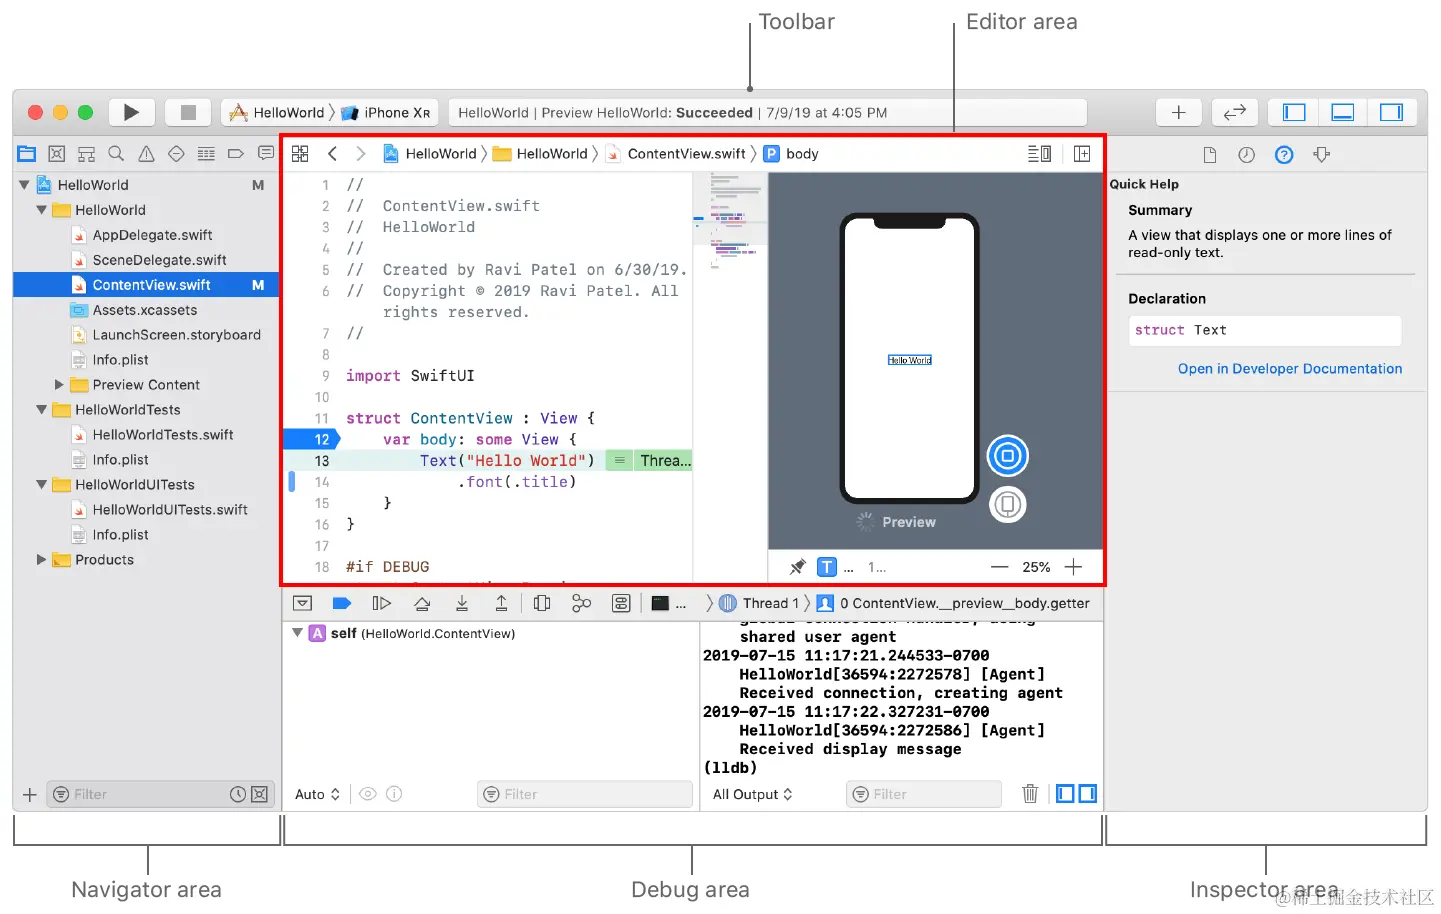This screenshot has width=1441, height=914.
Task: Start Live Preview button
Action: pos(1008,456)
